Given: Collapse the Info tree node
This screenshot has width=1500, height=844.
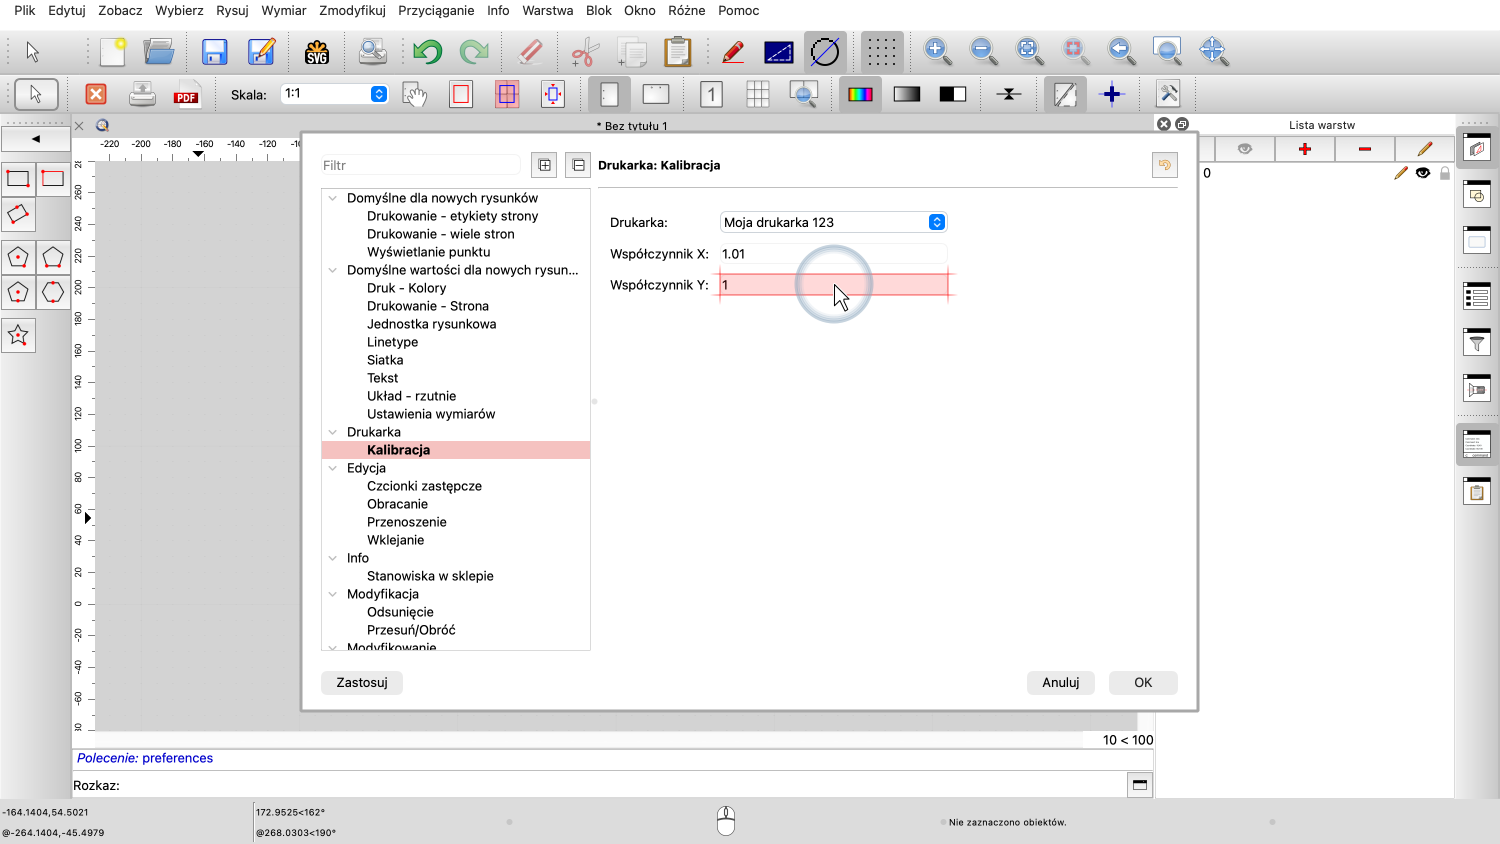Looking at the screenshot, I should coord(333,558).
